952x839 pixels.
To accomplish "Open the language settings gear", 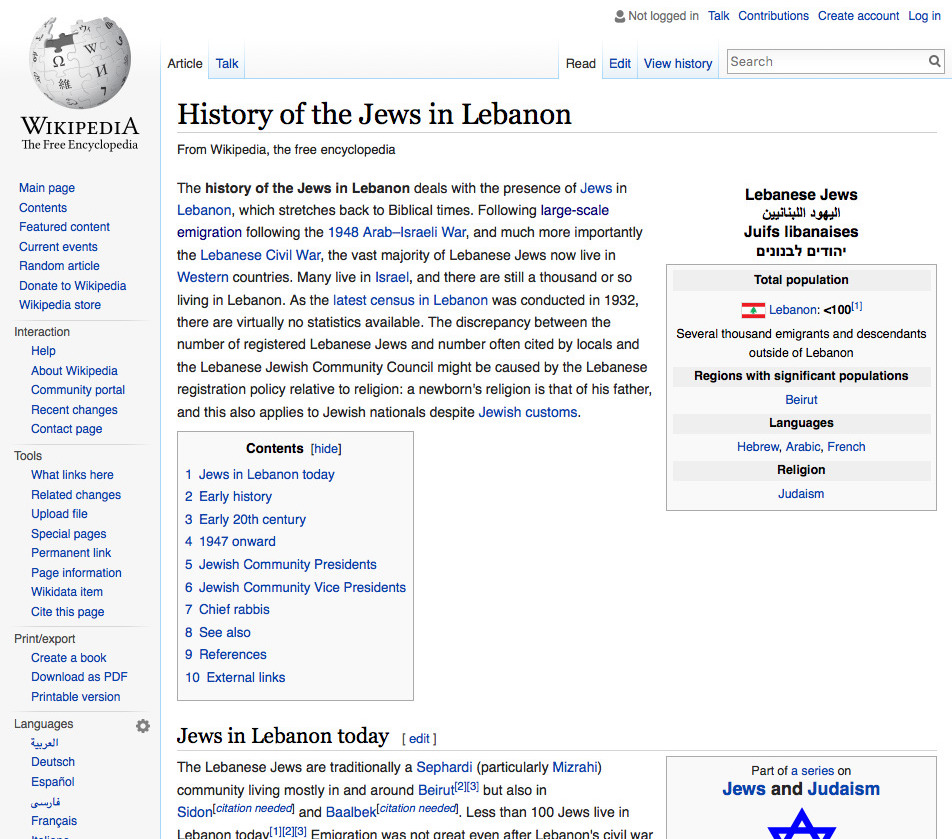I will click(x=142, y=725).
